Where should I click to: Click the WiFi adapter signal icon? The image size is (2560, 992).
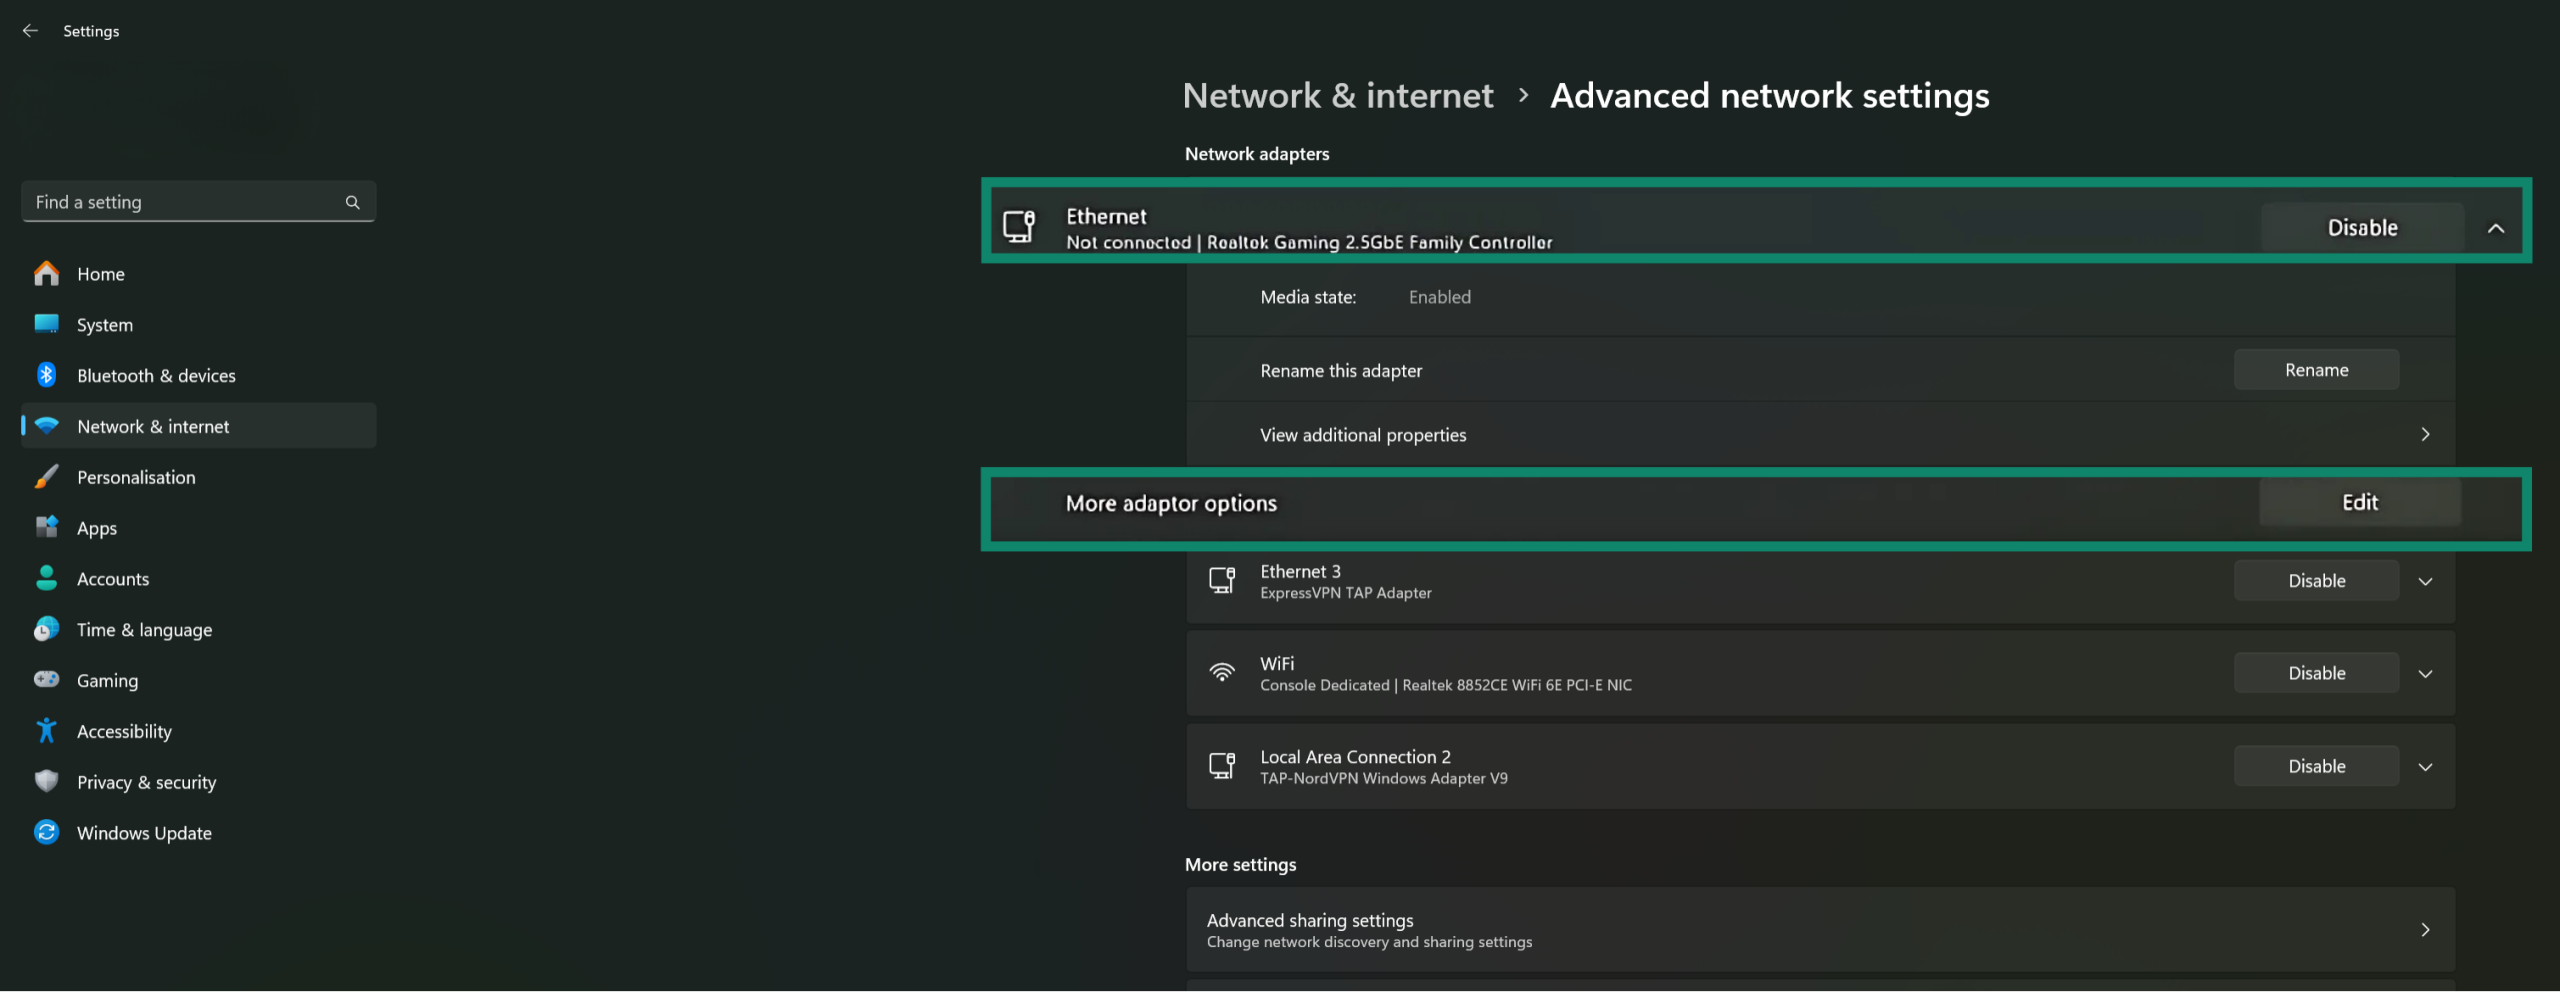(1222, 672)
